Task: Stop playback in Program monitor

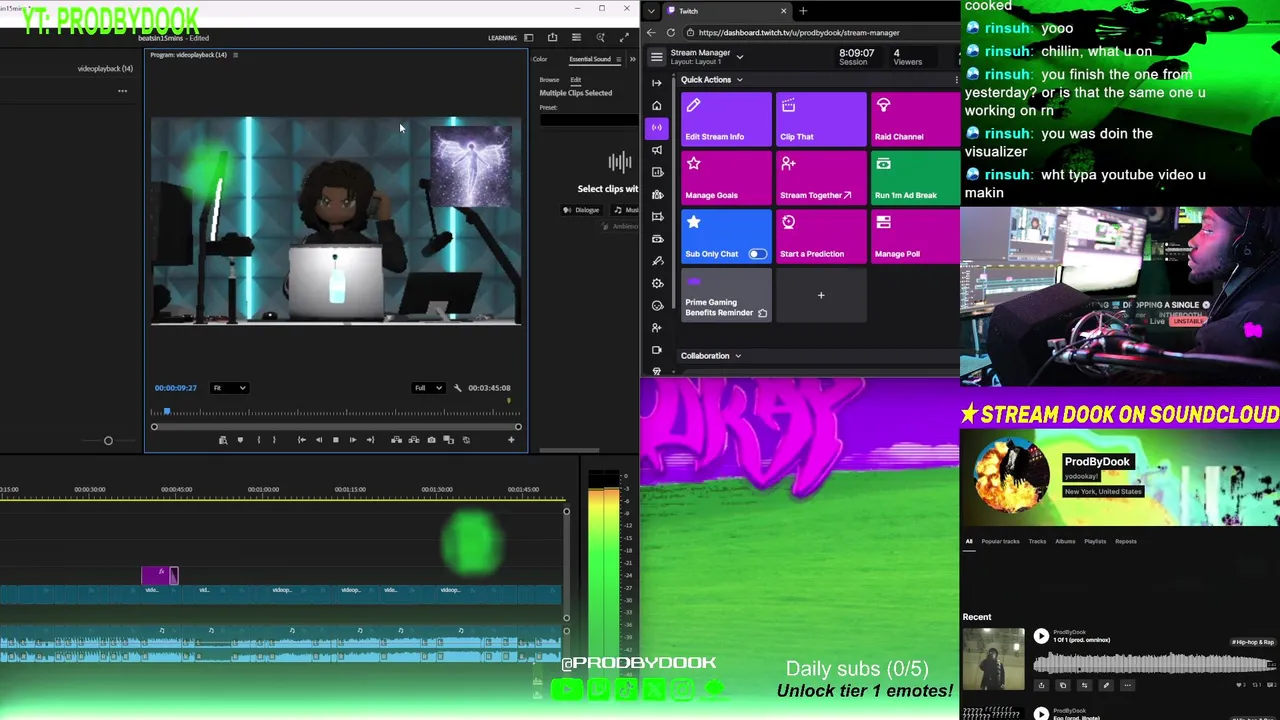Action: click(335, 440)
